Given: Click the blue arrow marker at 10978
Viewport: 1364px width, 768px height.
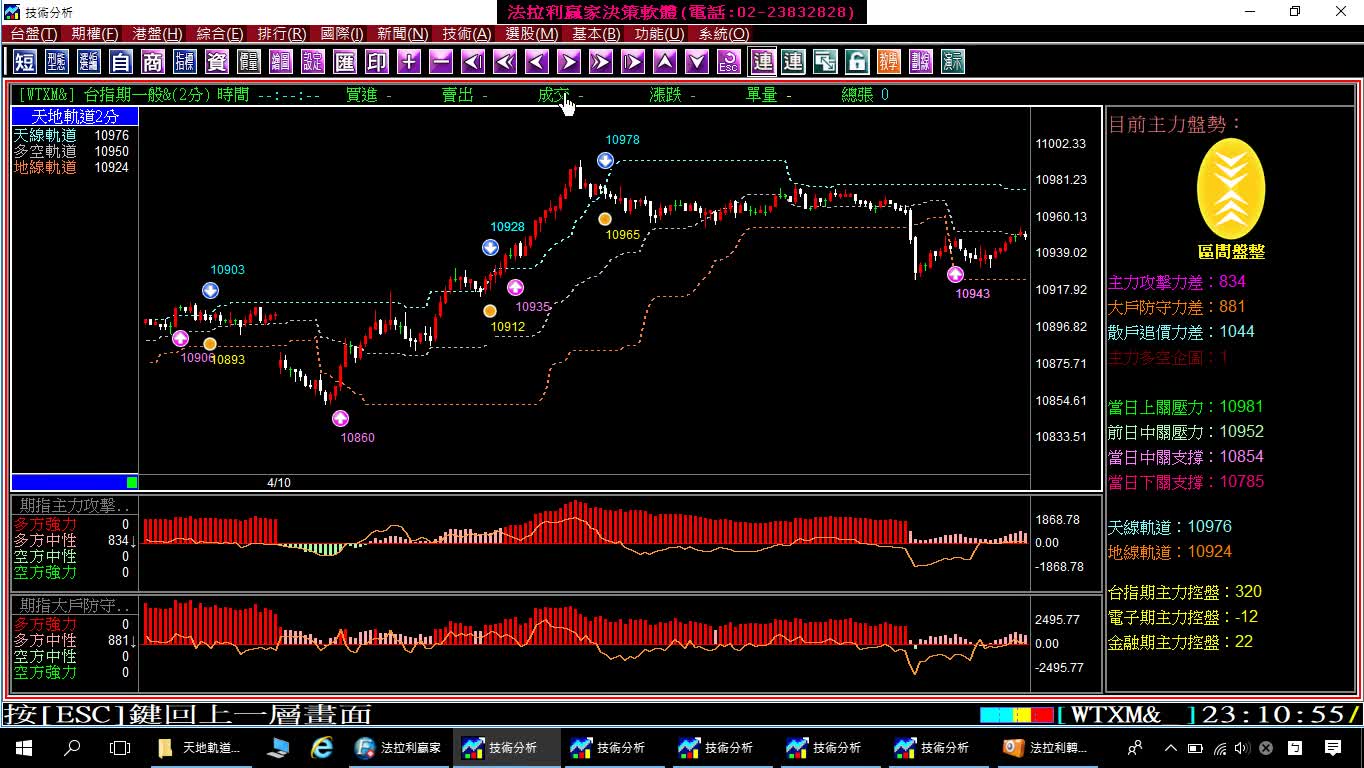Looking at the screenshot, I should [x=606, y=160].
